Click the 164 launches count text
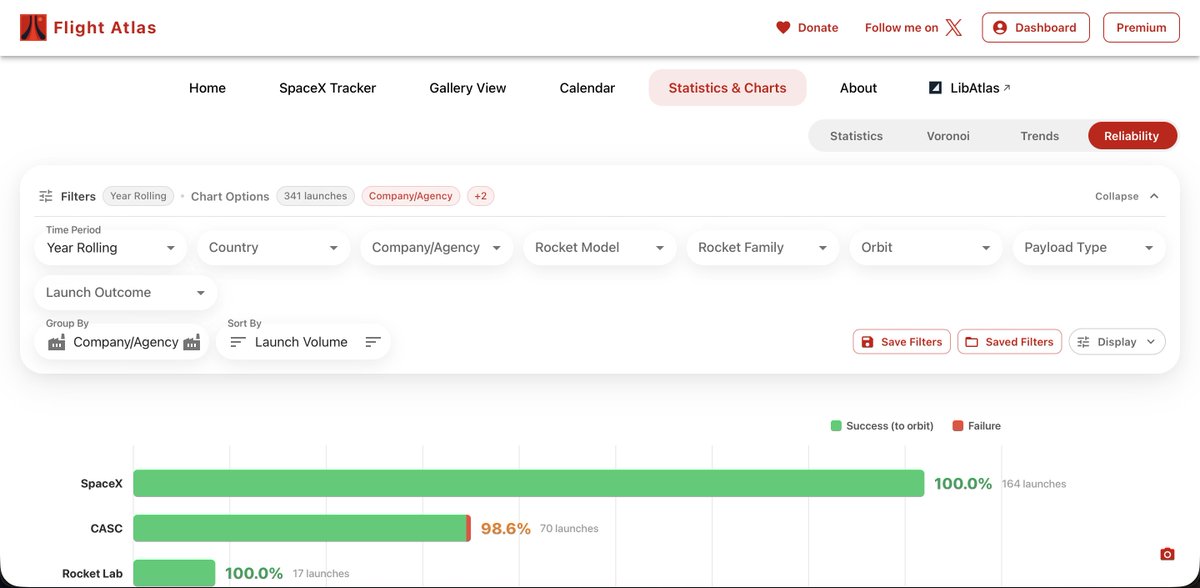Image resolution: width=1200 pixels, height=588 pixels. [x=1034, y=484]
